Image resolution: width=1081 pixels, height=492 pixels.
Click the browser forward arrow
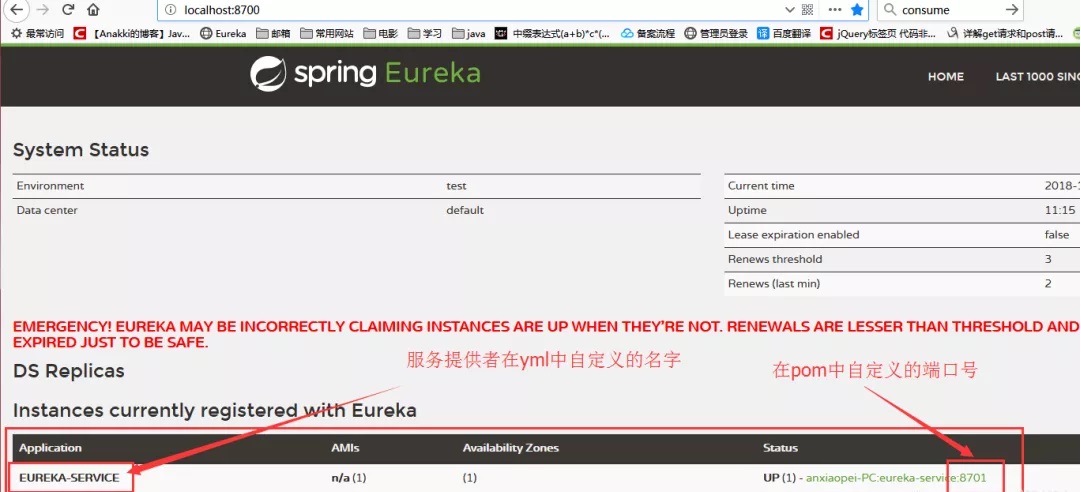pyautogui.click(x=43, y=10)
